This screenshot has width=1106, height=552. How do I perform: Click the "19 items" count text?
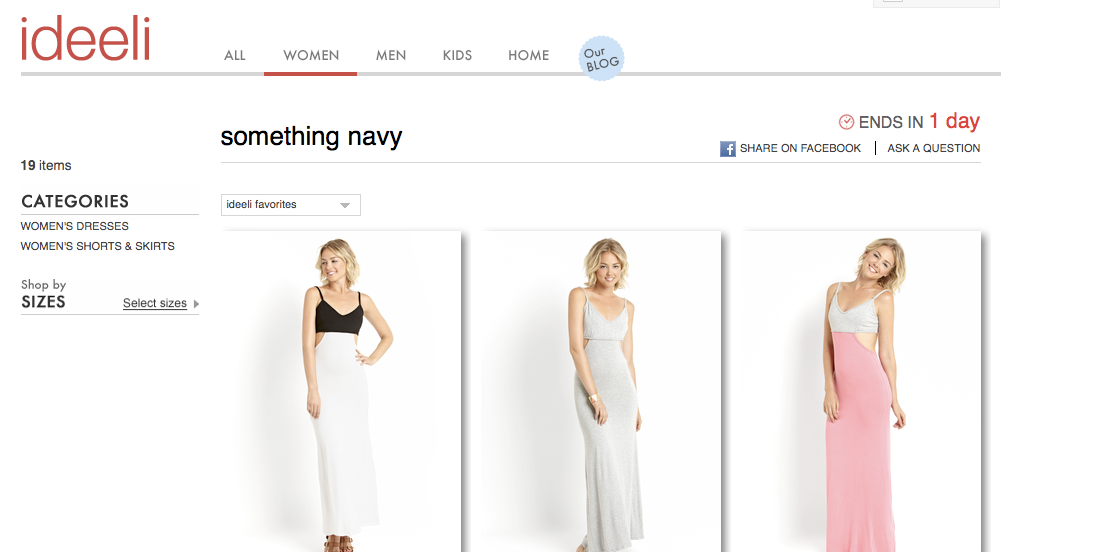[x=46, y=166]
